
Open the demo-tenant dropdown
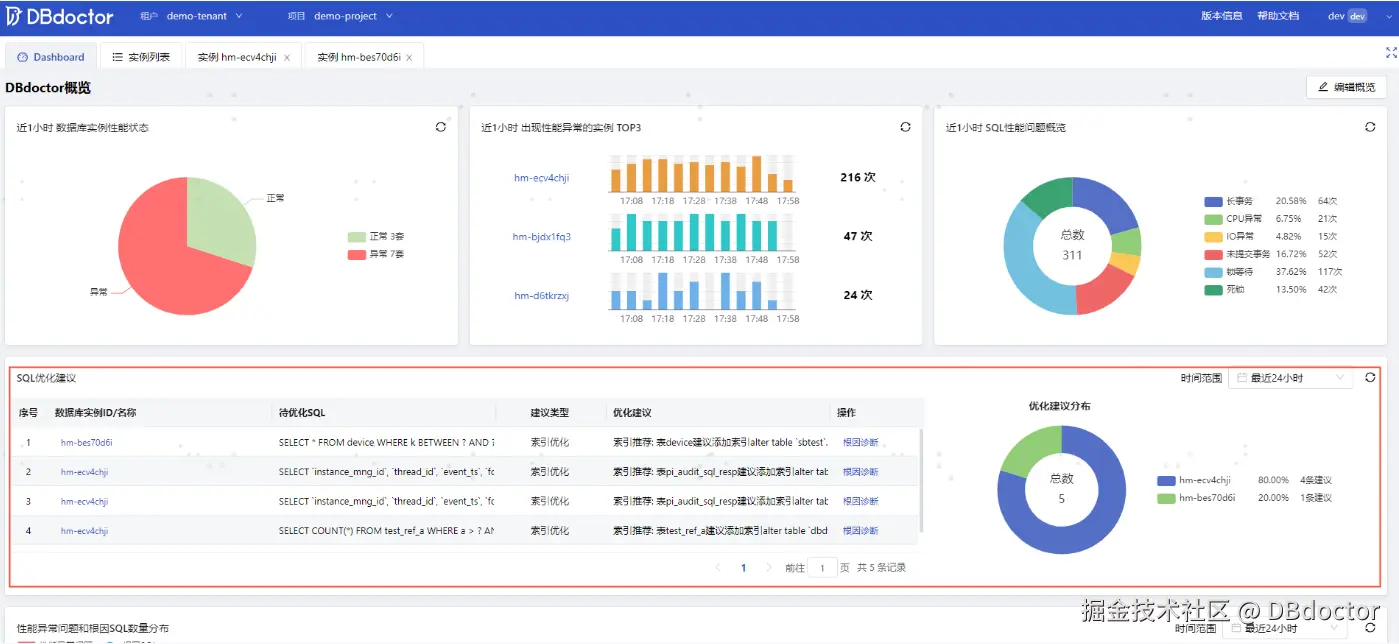click(205, 16)
